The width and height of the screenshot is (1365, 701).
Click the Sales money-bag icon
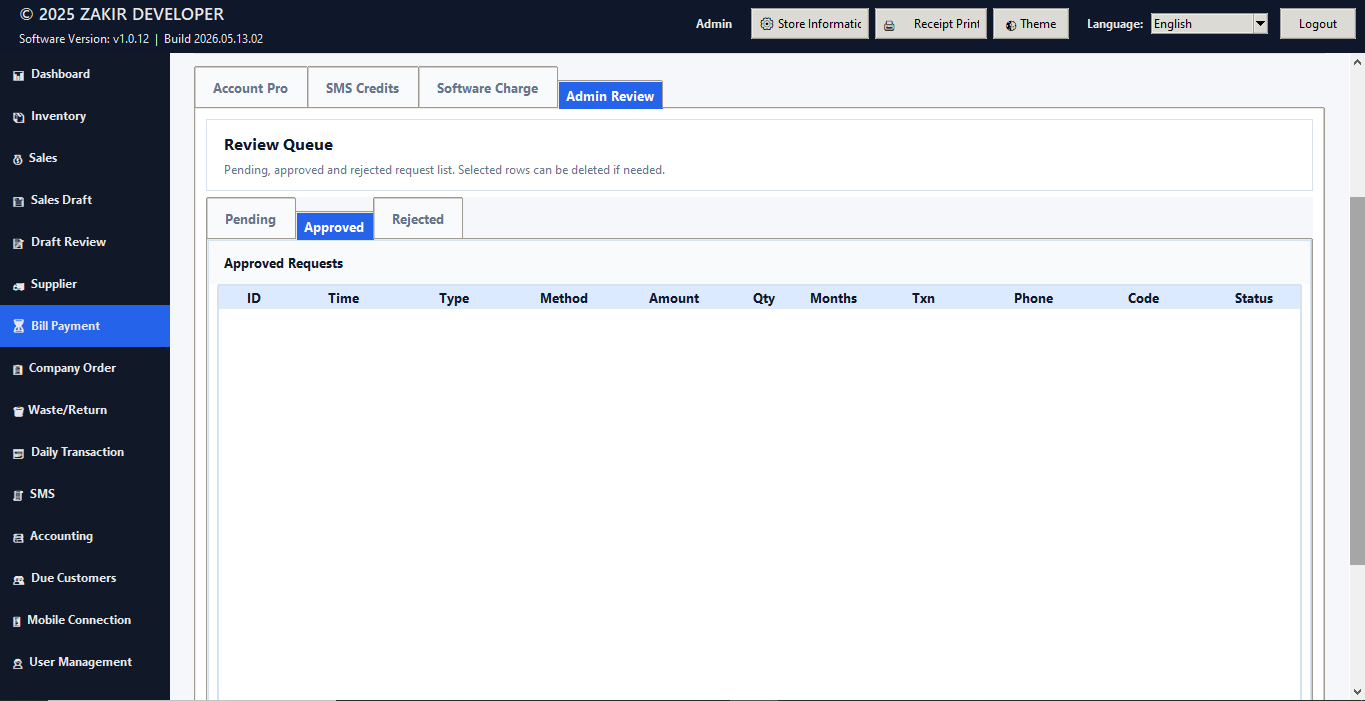pos(18,159)
